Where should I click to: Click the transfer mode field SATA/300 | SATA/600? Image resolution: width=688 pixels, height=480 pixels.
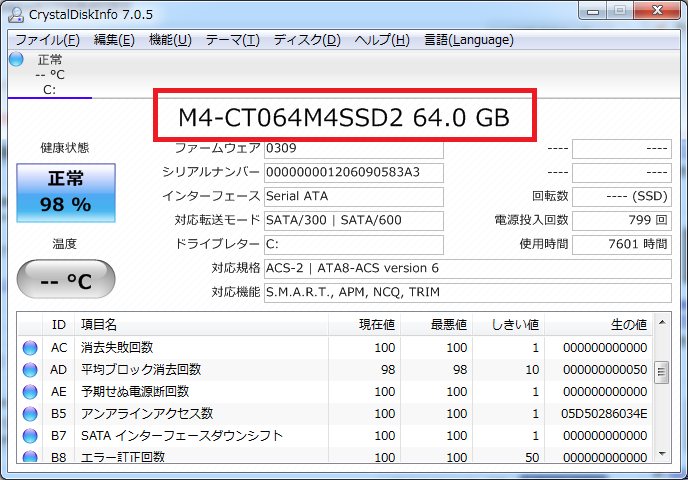pos(354,220)
